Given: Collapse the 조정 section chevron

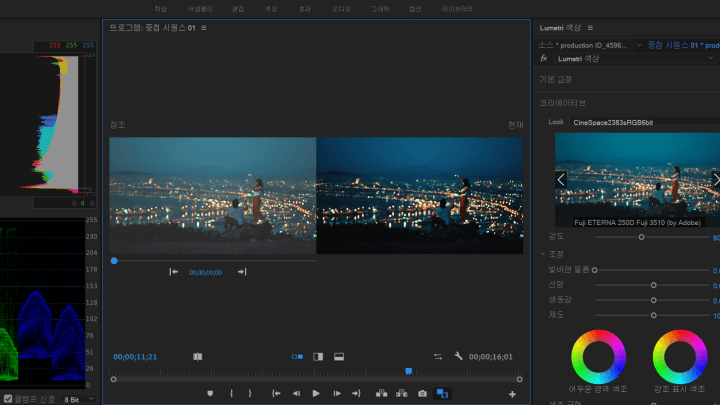Looking at the screenshot, I should click(x=543, y=254).
